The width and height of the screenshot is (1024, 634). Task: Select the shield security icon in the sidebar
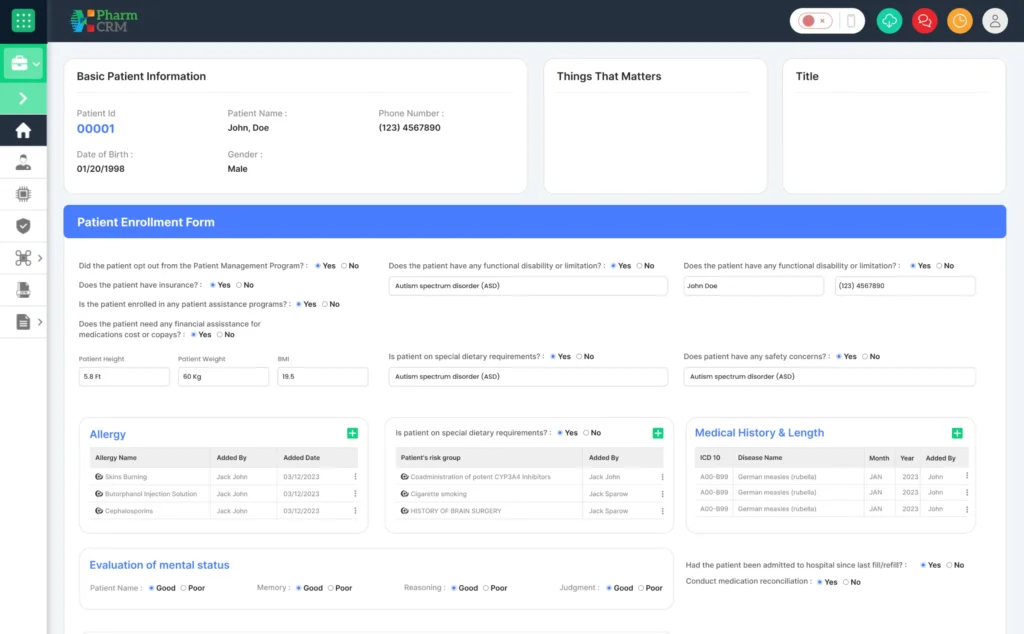tap(23, 226)
